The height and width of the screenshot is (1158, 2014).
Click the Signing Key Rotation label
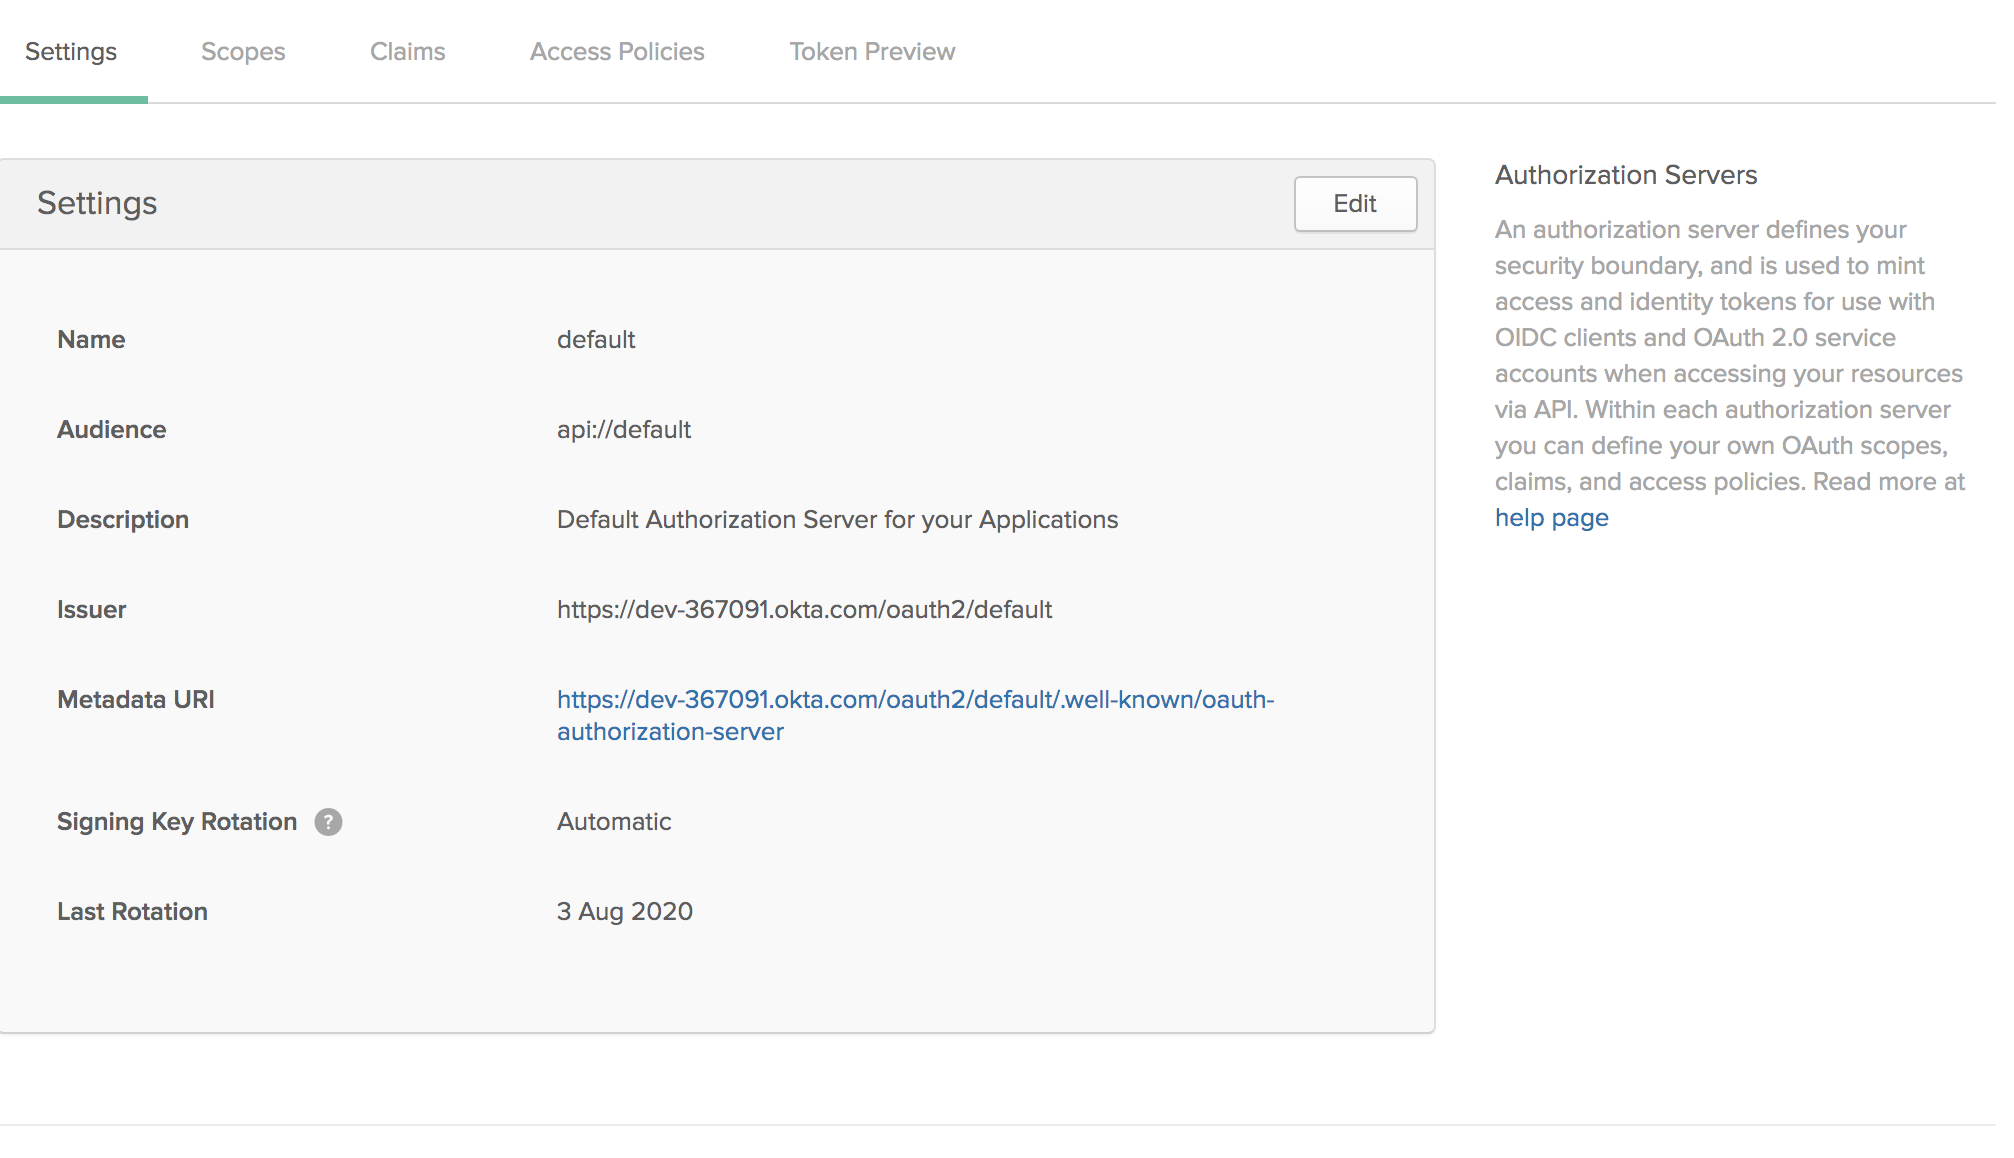click(x=177, y=822)
